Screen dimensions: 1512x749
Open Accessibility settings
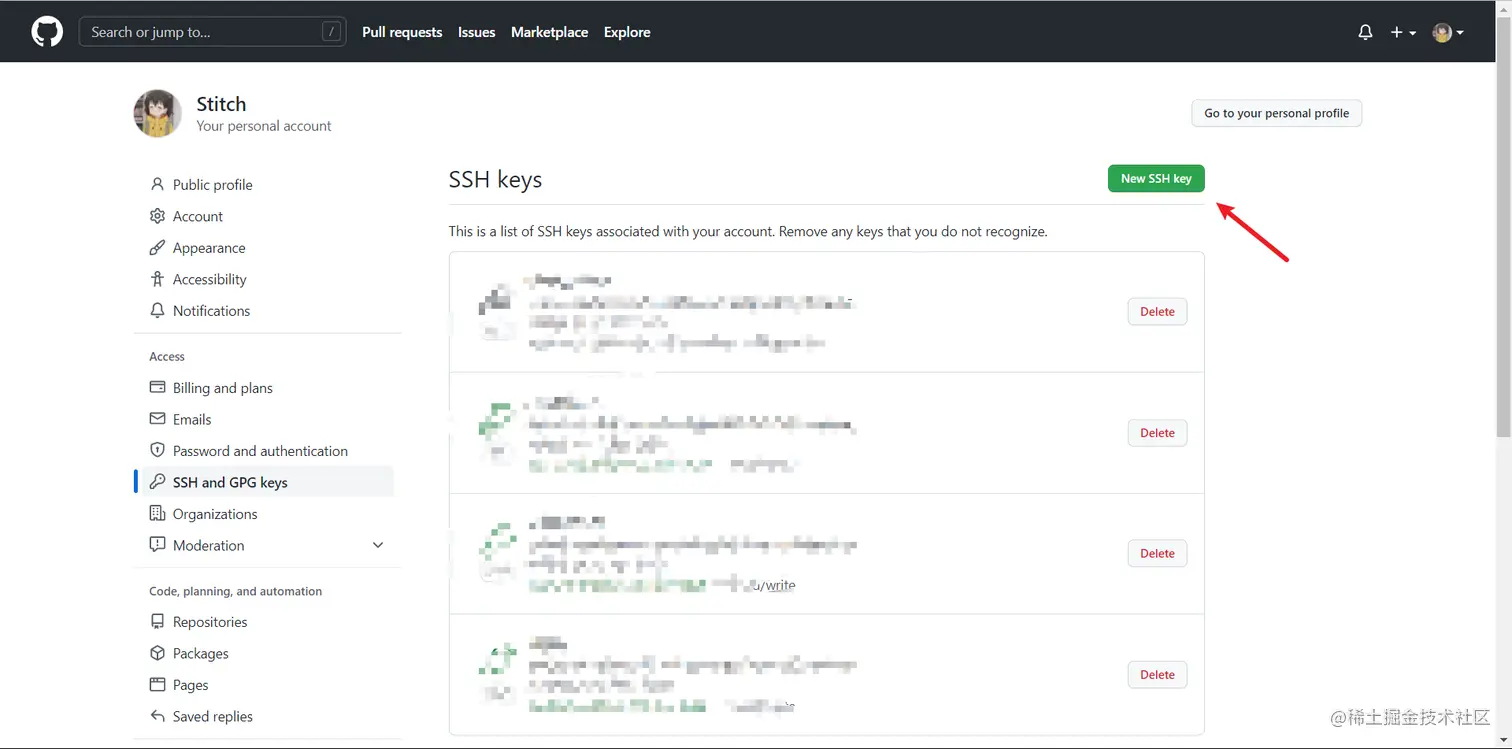209,279
